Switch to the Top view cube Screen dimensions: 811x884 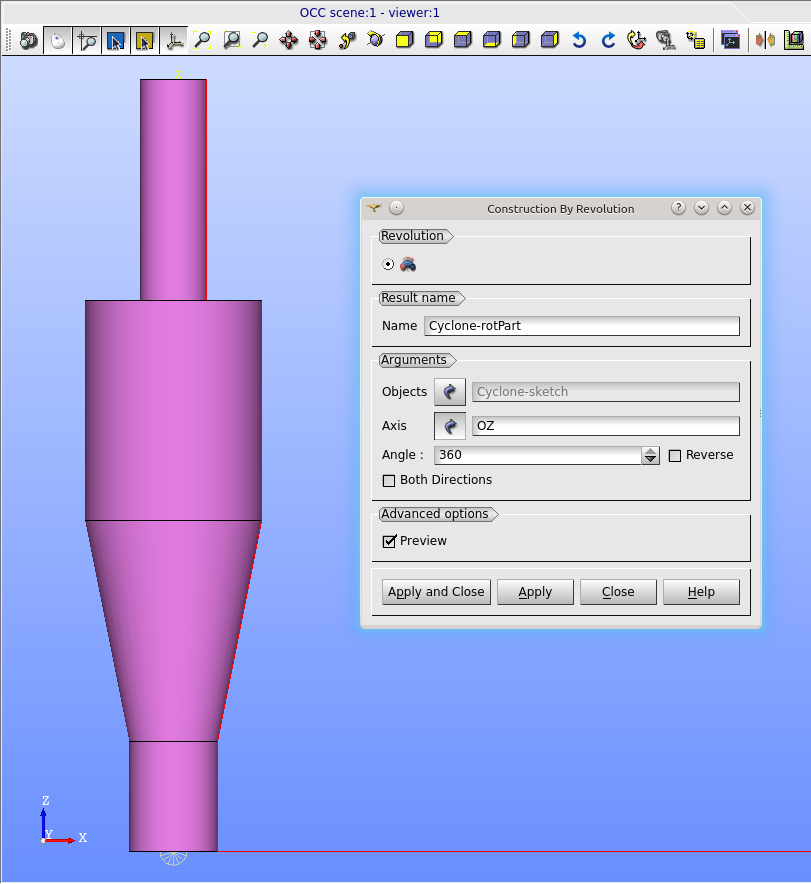tap(463, 40)
